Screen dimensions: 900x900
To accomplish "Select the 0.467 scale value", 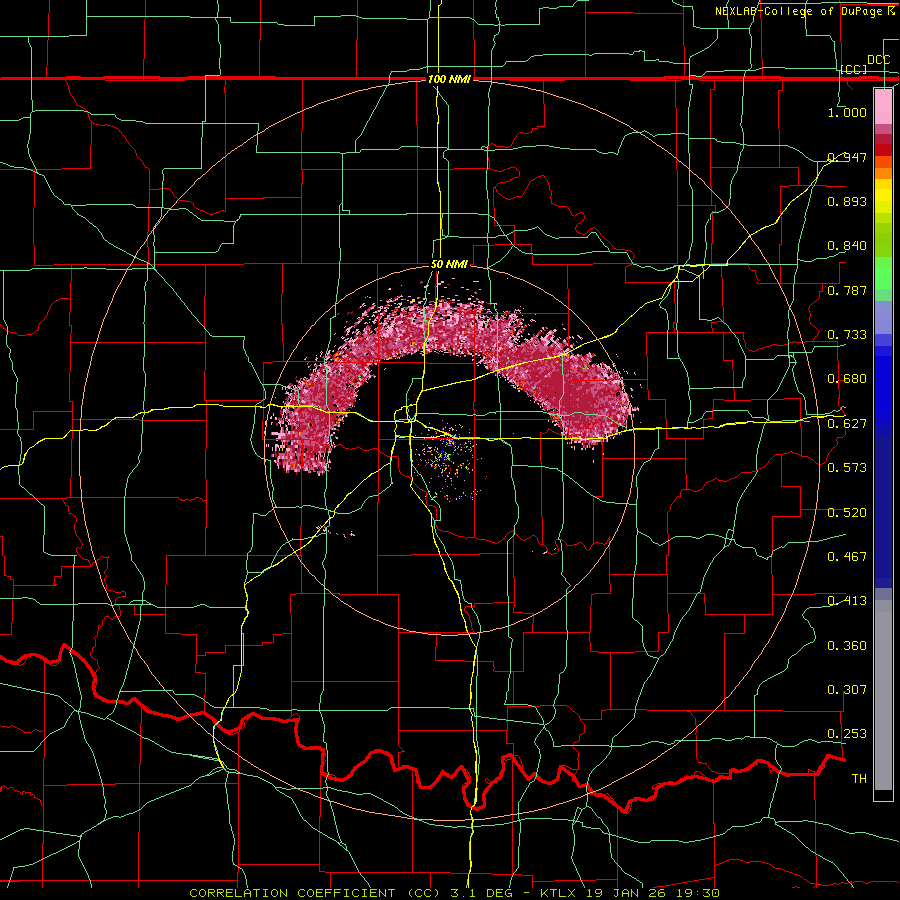I will coord(847,557).
